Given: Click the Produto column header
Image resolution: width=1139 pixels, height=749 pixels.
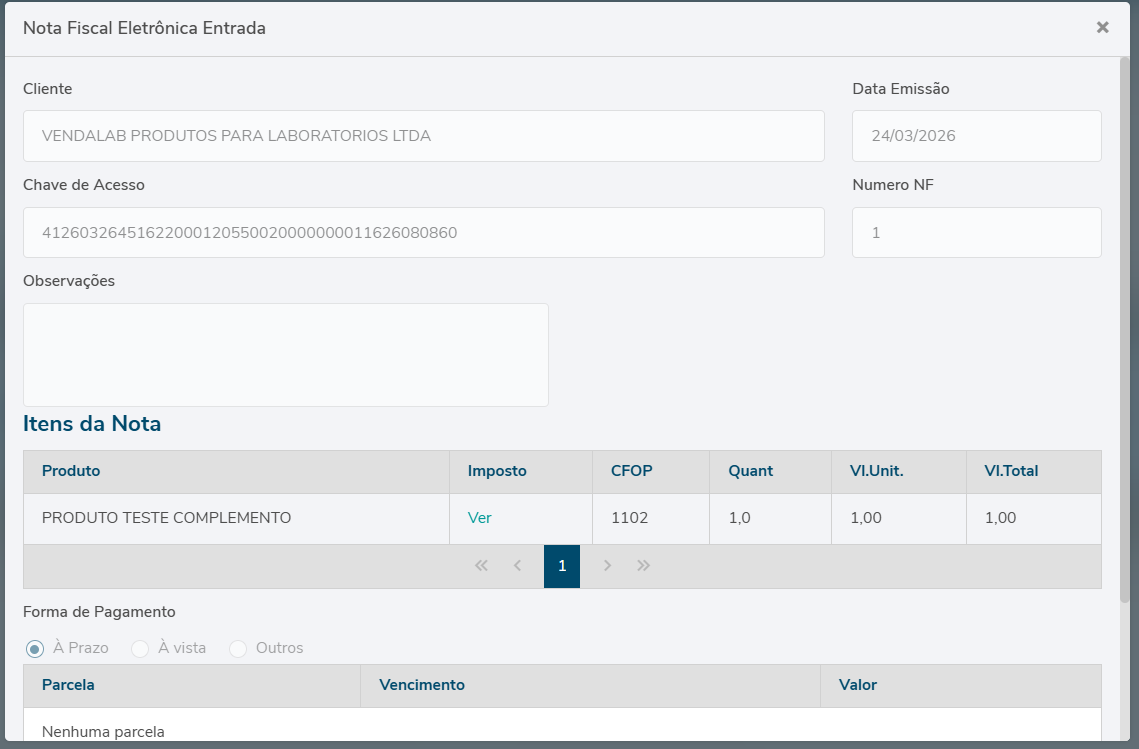Looking at the screenshot, I should tap(71, 471).
